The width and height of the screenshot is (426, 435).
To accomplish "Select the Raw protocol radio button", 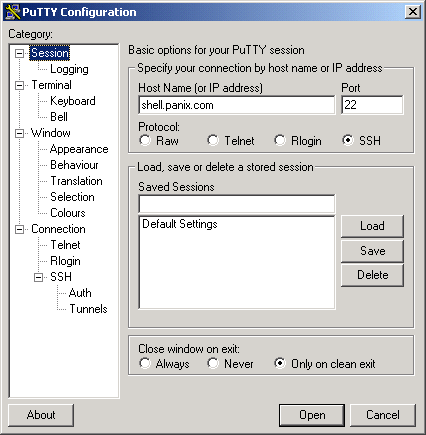I will point(145,140).
